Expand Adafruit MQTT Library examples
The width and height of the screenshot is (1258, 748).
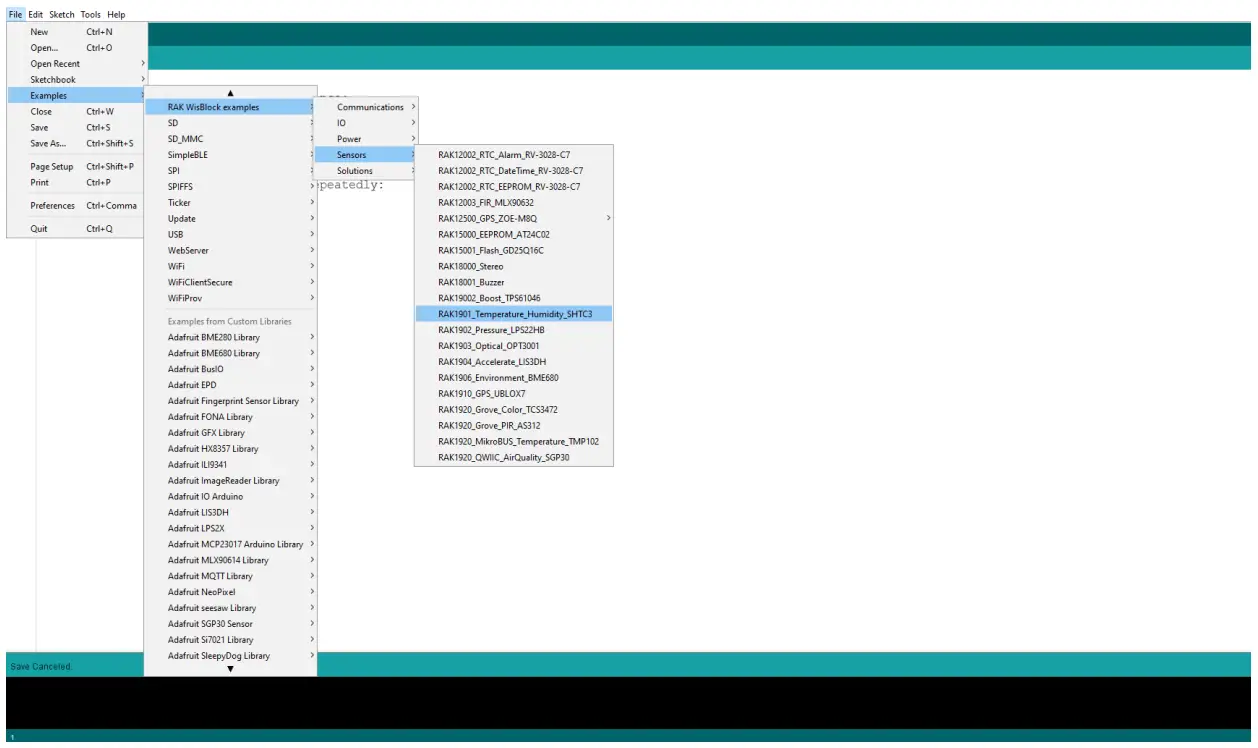coord(231,576)
